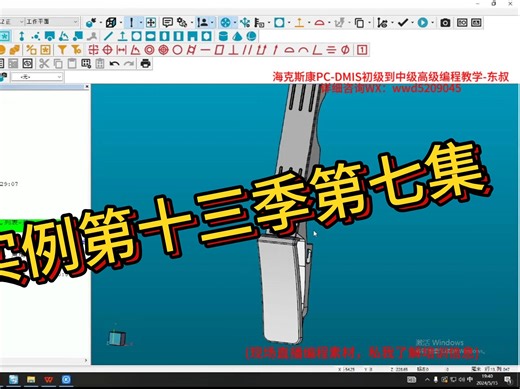Click the printer icon

click(145, 63)
